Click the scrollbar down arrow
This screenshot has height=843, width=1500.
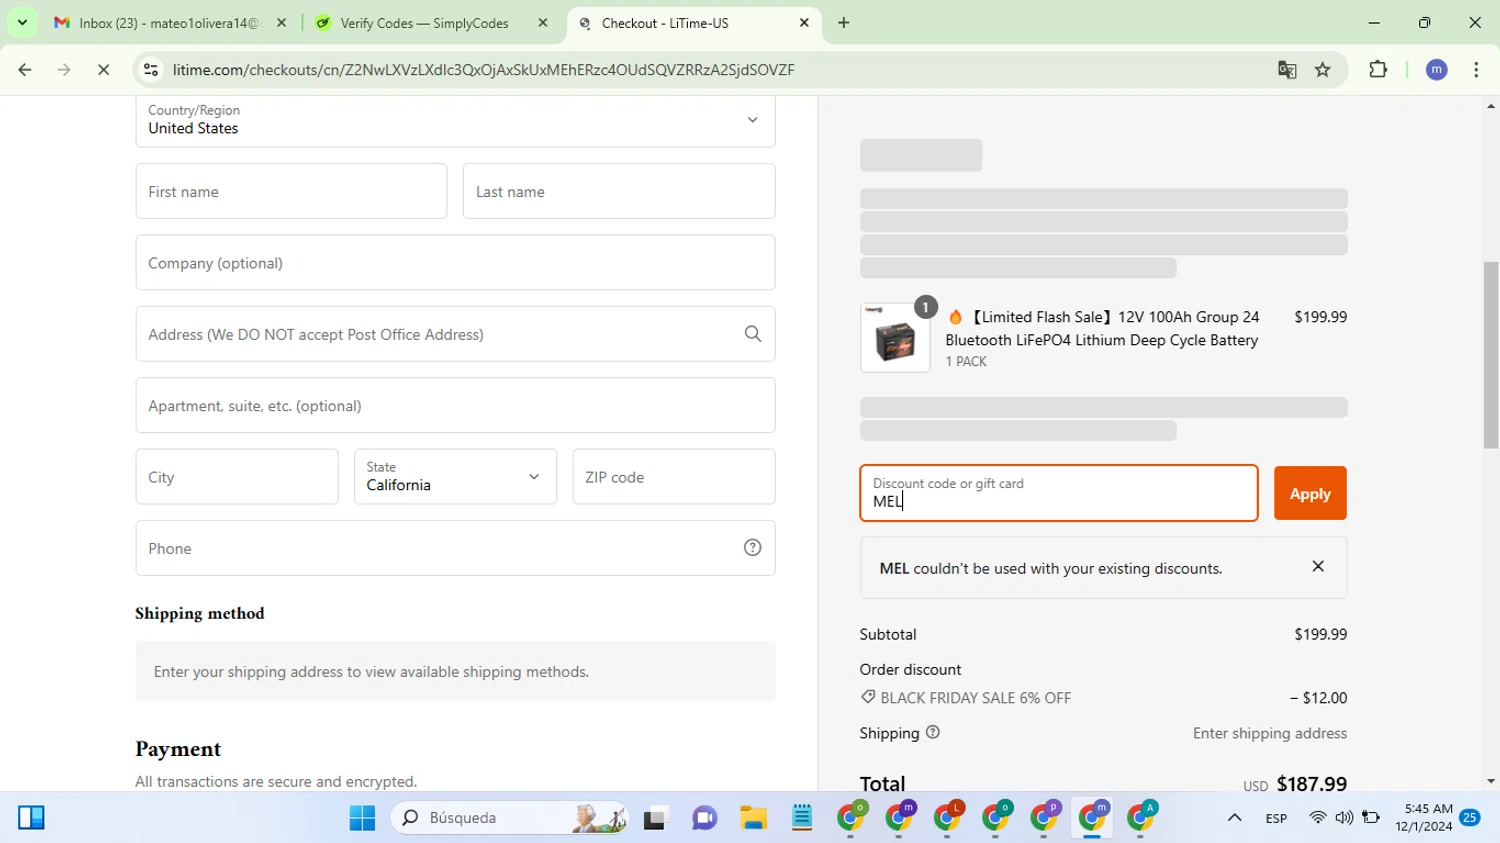coord(1491,781)
